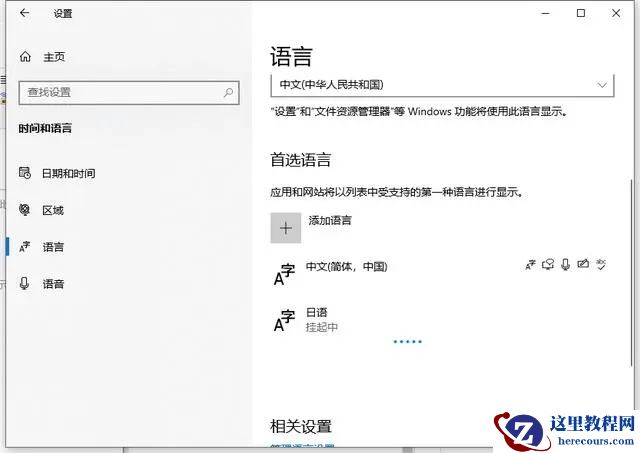The width and height of the screenshot is (640, 453).
Task: Open the Windows display language dropdown
Action: pyautogui.click(x=442, y=85)
